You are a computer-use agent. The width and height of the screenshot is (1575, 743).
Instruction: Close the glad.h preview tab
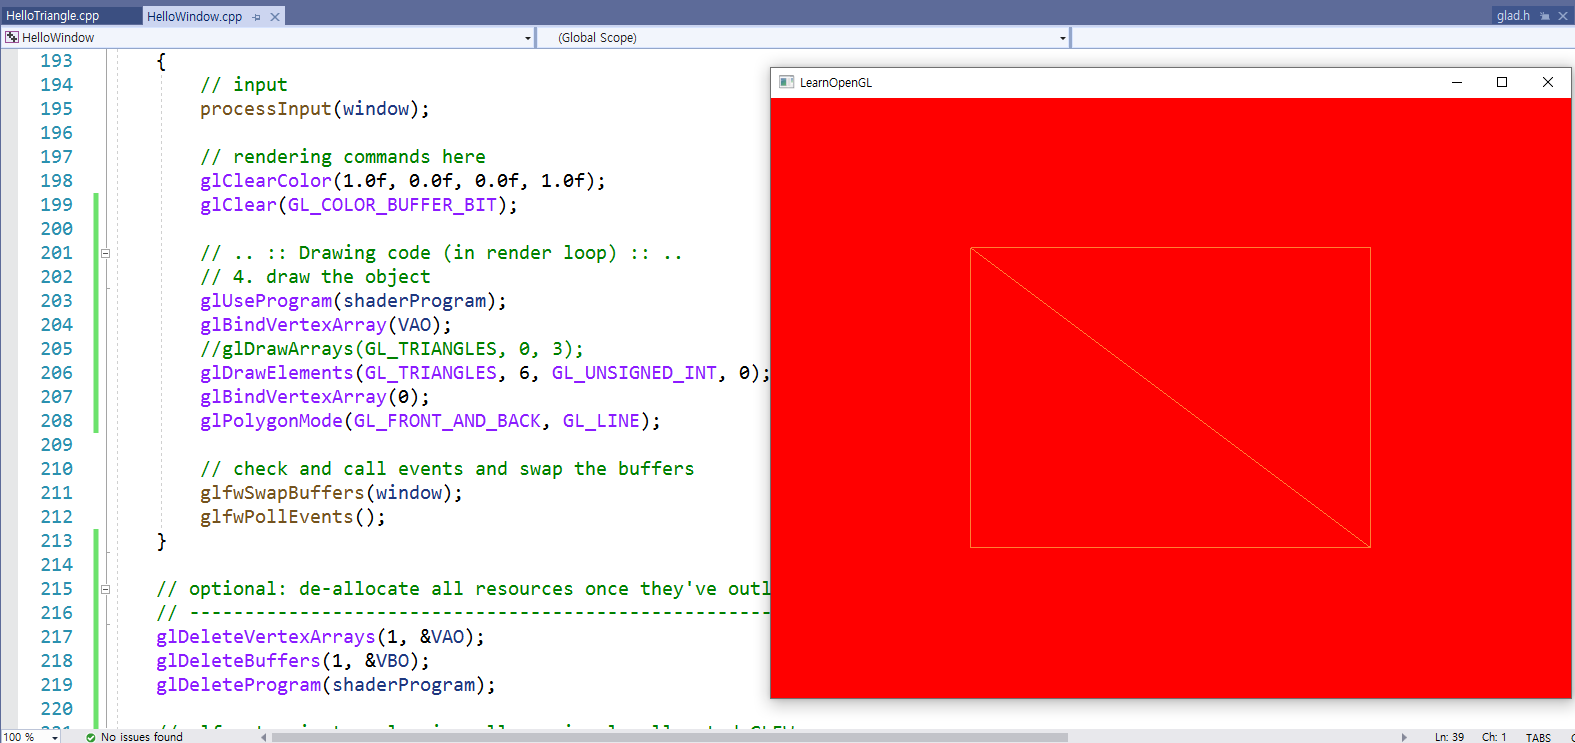(x=1563, y=16)
